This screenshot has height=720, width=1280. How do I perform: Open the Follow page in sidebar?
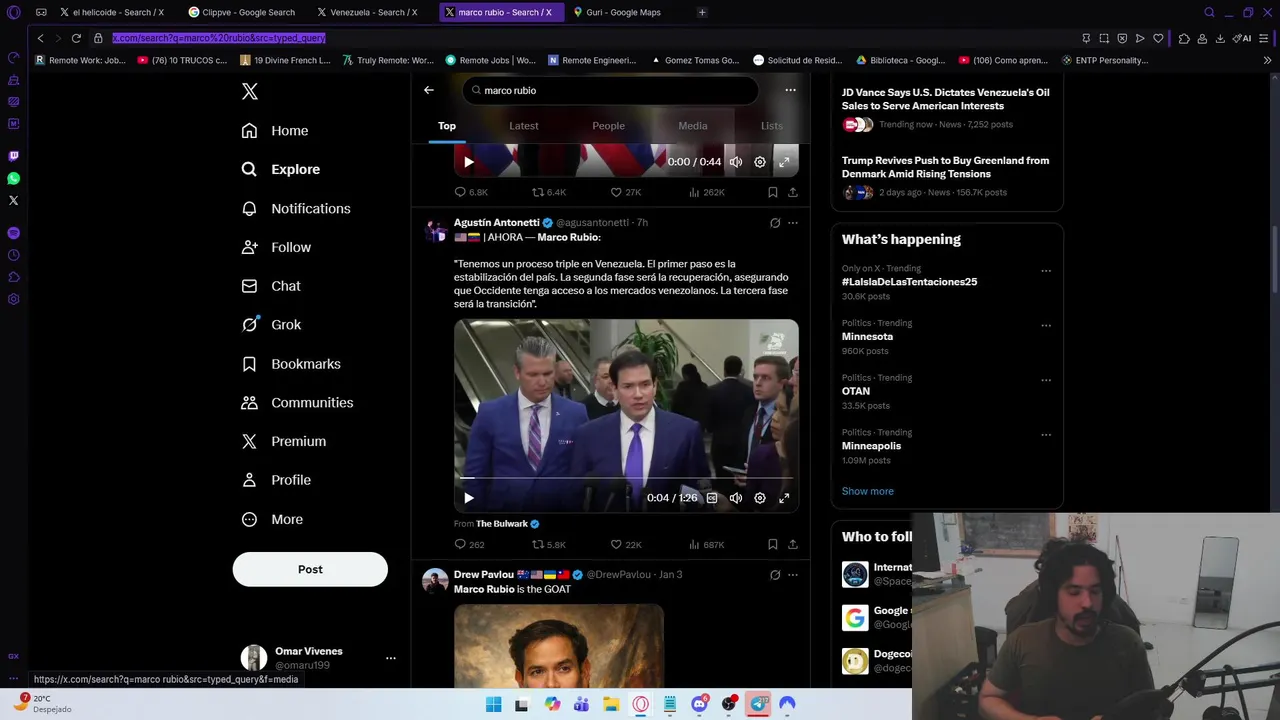[x=276, y=247]
